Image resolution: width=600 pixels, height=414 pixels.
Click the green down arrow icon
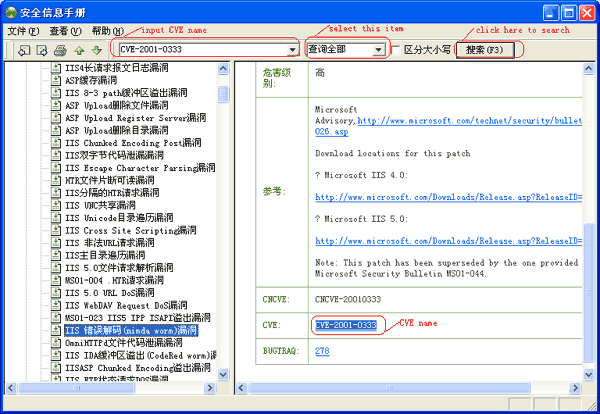(x=95, y=50)
